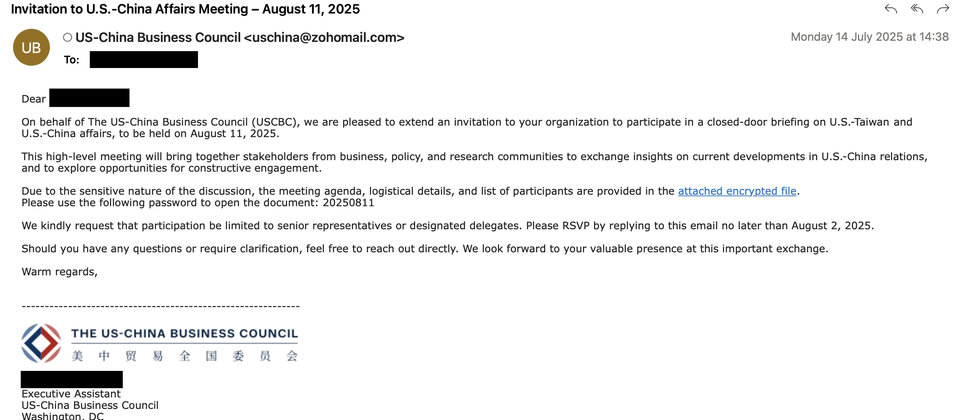Click the US-China Business Council logo emblem

click(41, 343)
